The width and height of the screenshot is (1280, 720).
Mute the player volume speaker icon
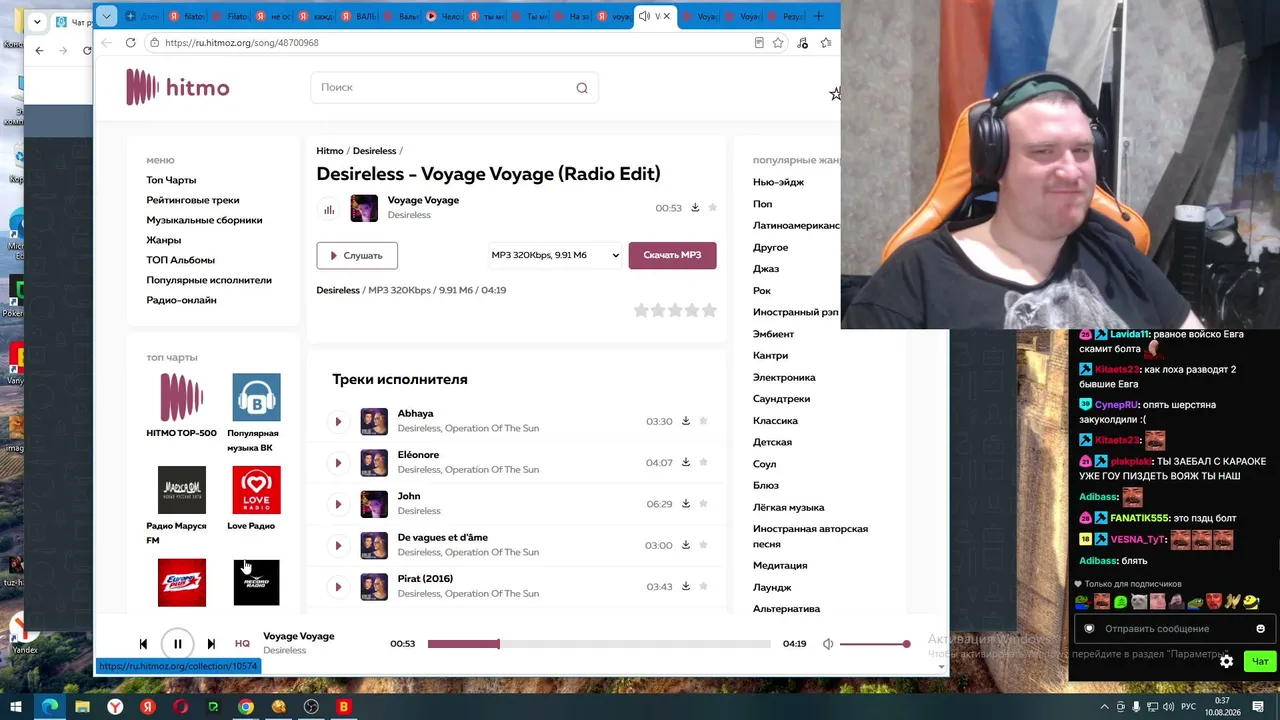828,644
